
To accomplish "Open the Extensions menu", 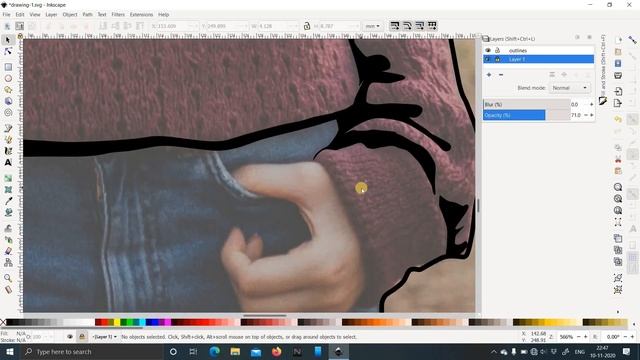I will pyautogui.click(x=141, y=14).
